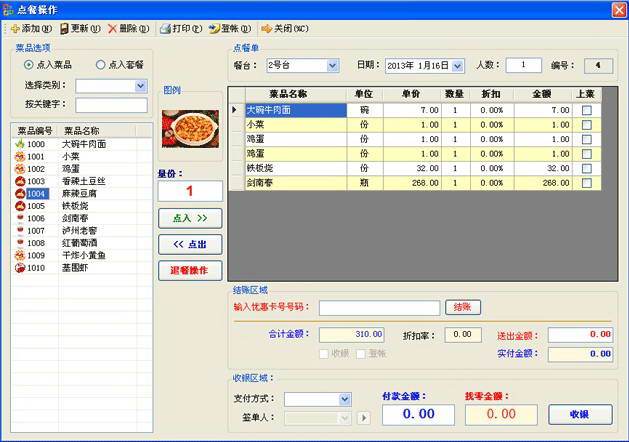Image resolution: width=629 pixels, height=442 pixels.
Task: Click the arrow button next to 签单人
Action: point(364,418)
